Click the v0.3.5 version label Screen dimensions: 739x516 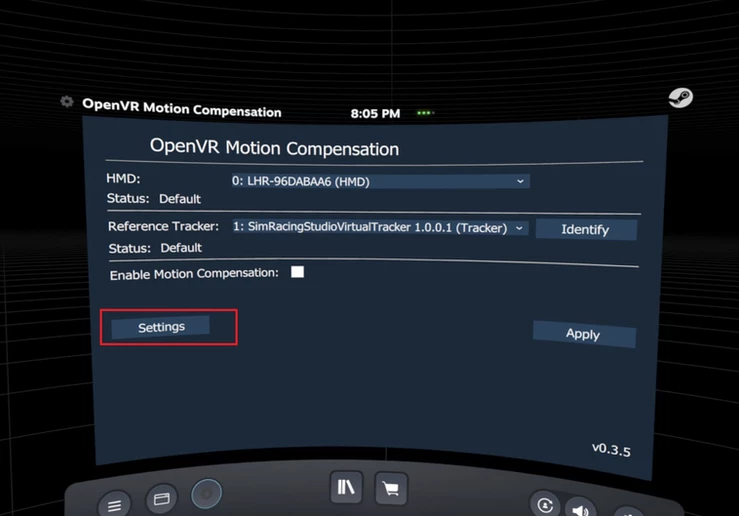click(x=611, y=450)
